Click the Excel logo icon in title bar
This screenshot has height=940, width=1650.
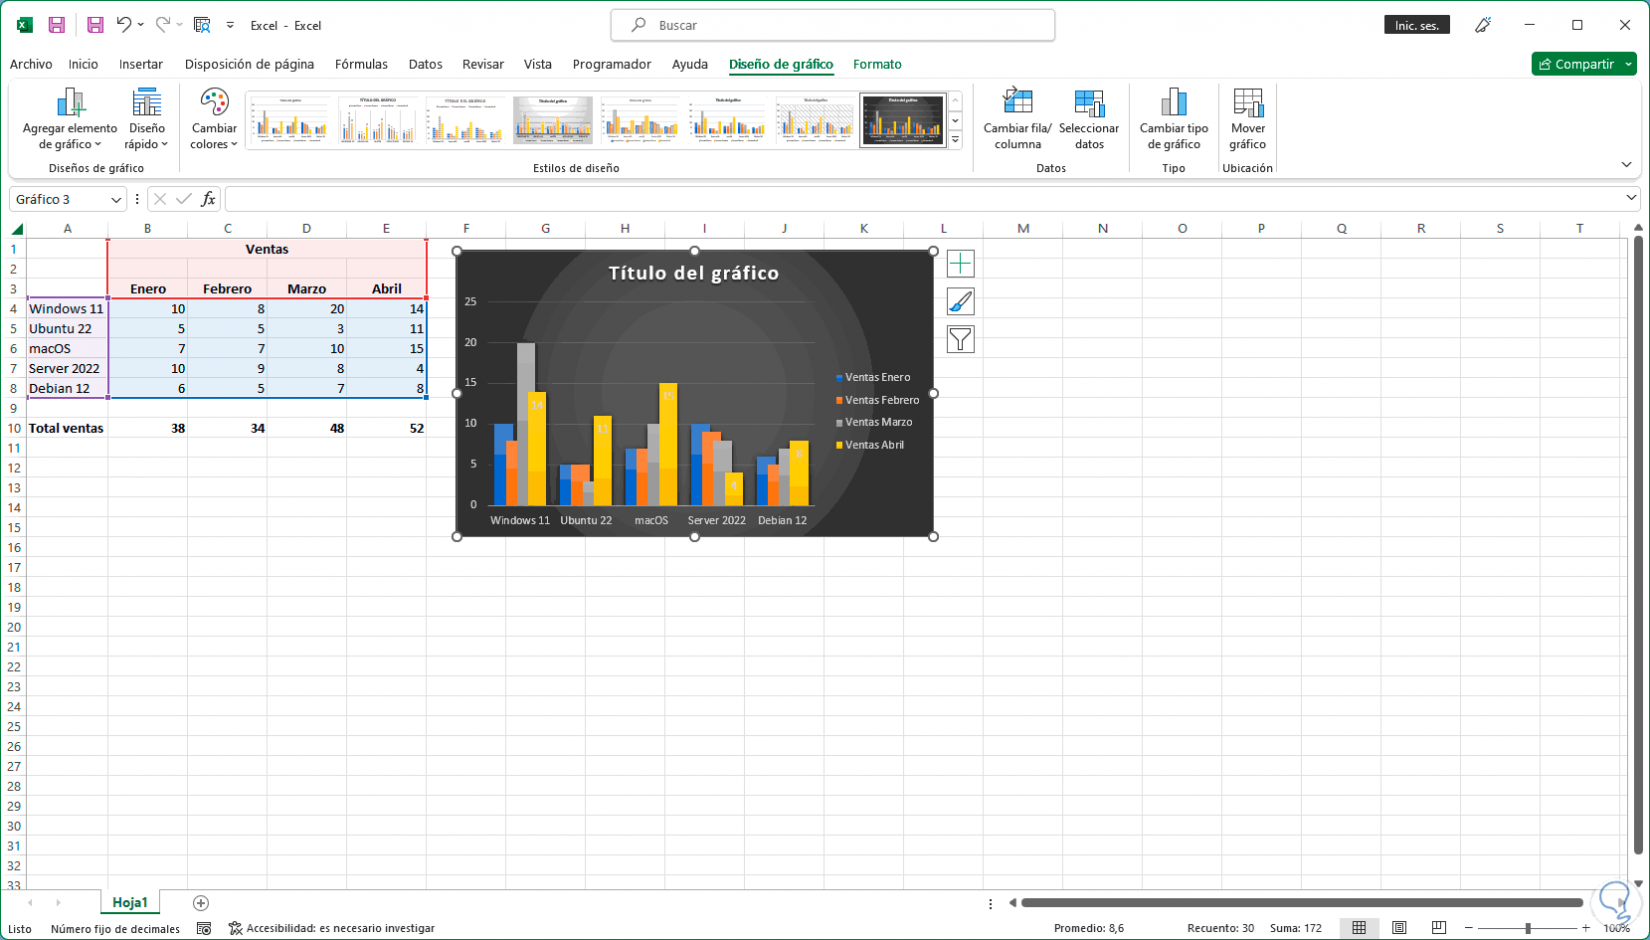tap(24, 25)
